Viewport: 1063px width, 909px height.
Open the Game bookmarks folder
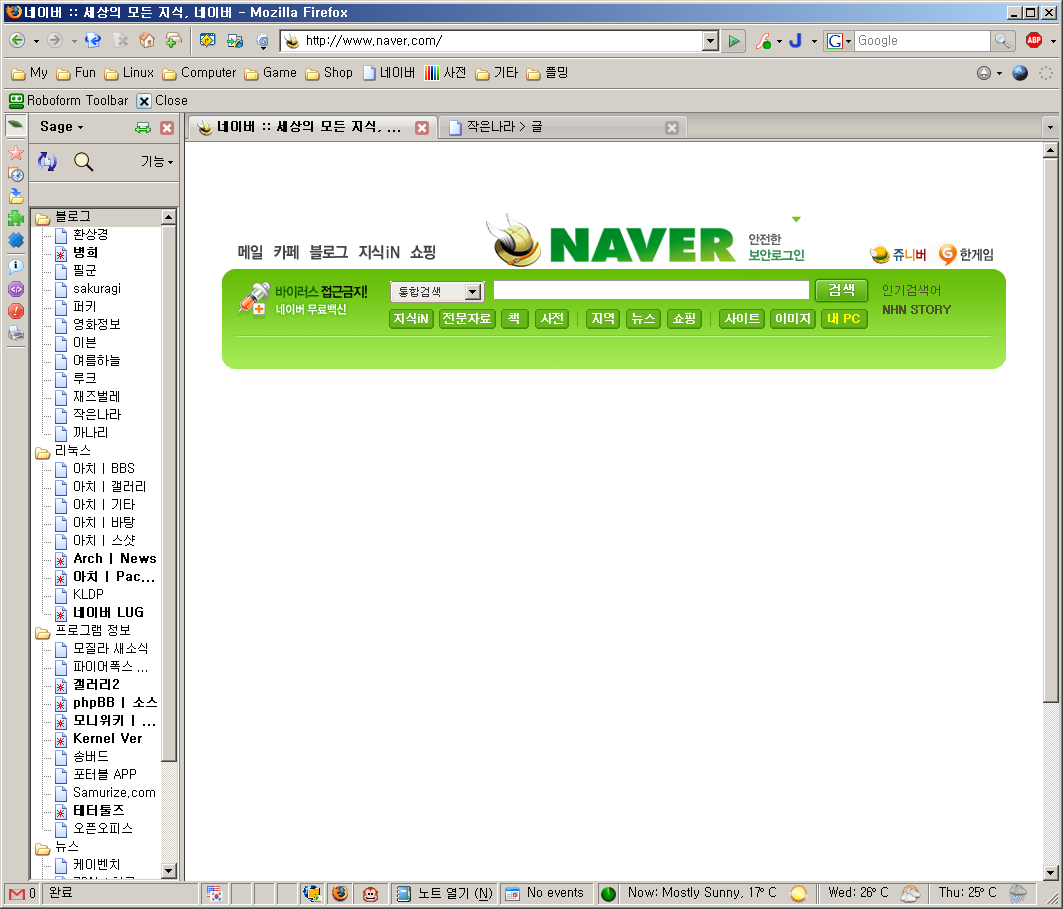[x=270, y=73]
